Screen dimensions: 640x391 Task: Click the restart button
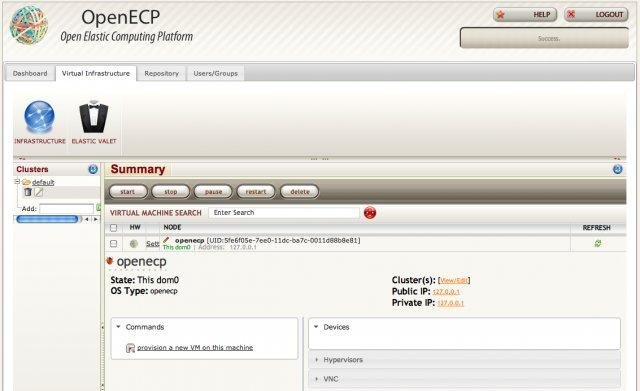pyautogui.click(x=256, y=191)
